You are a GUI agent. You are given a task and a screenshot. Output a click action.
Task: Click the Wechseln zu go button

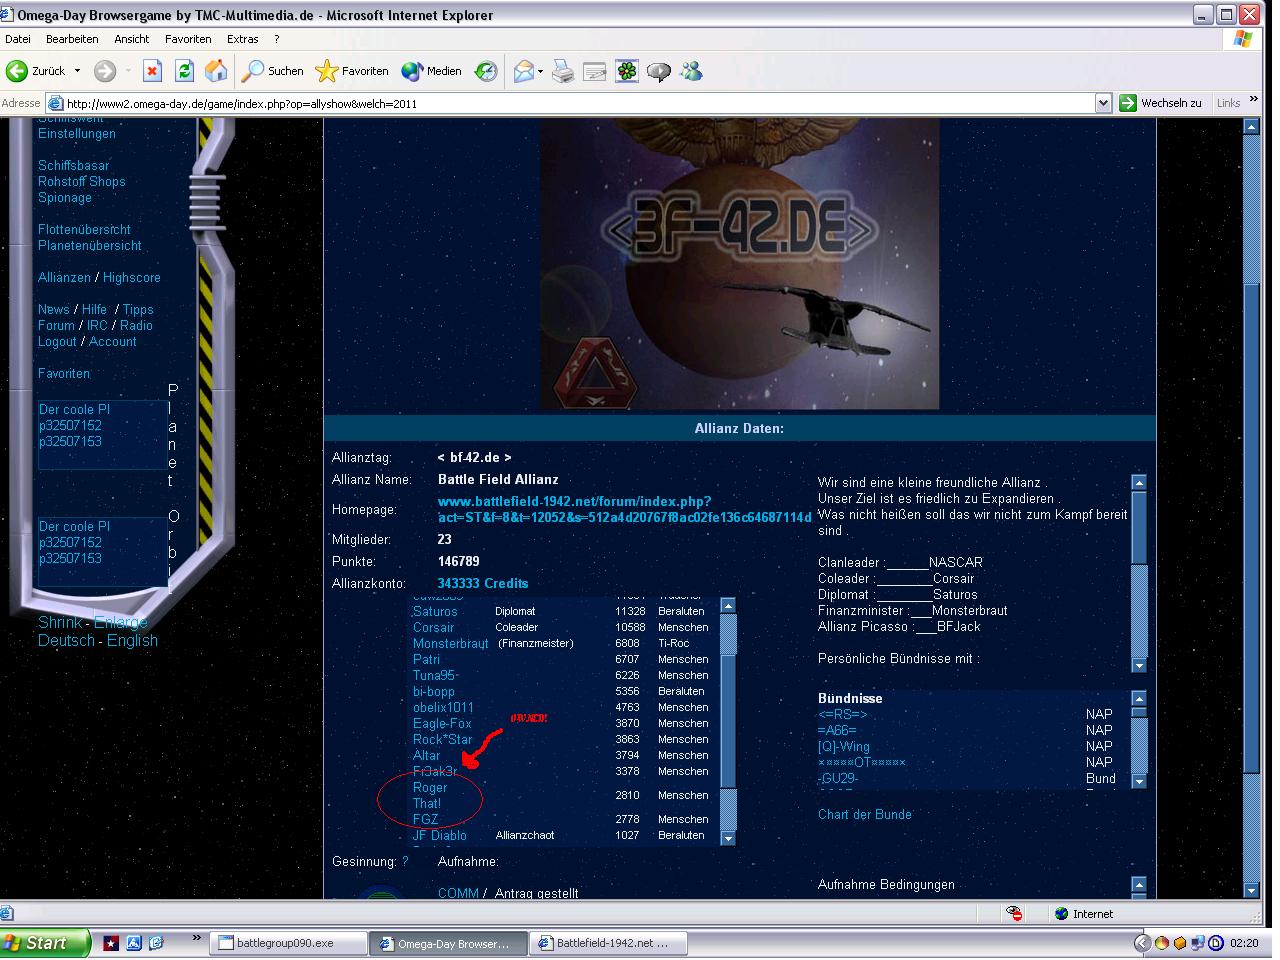[x=1161, y=103]
